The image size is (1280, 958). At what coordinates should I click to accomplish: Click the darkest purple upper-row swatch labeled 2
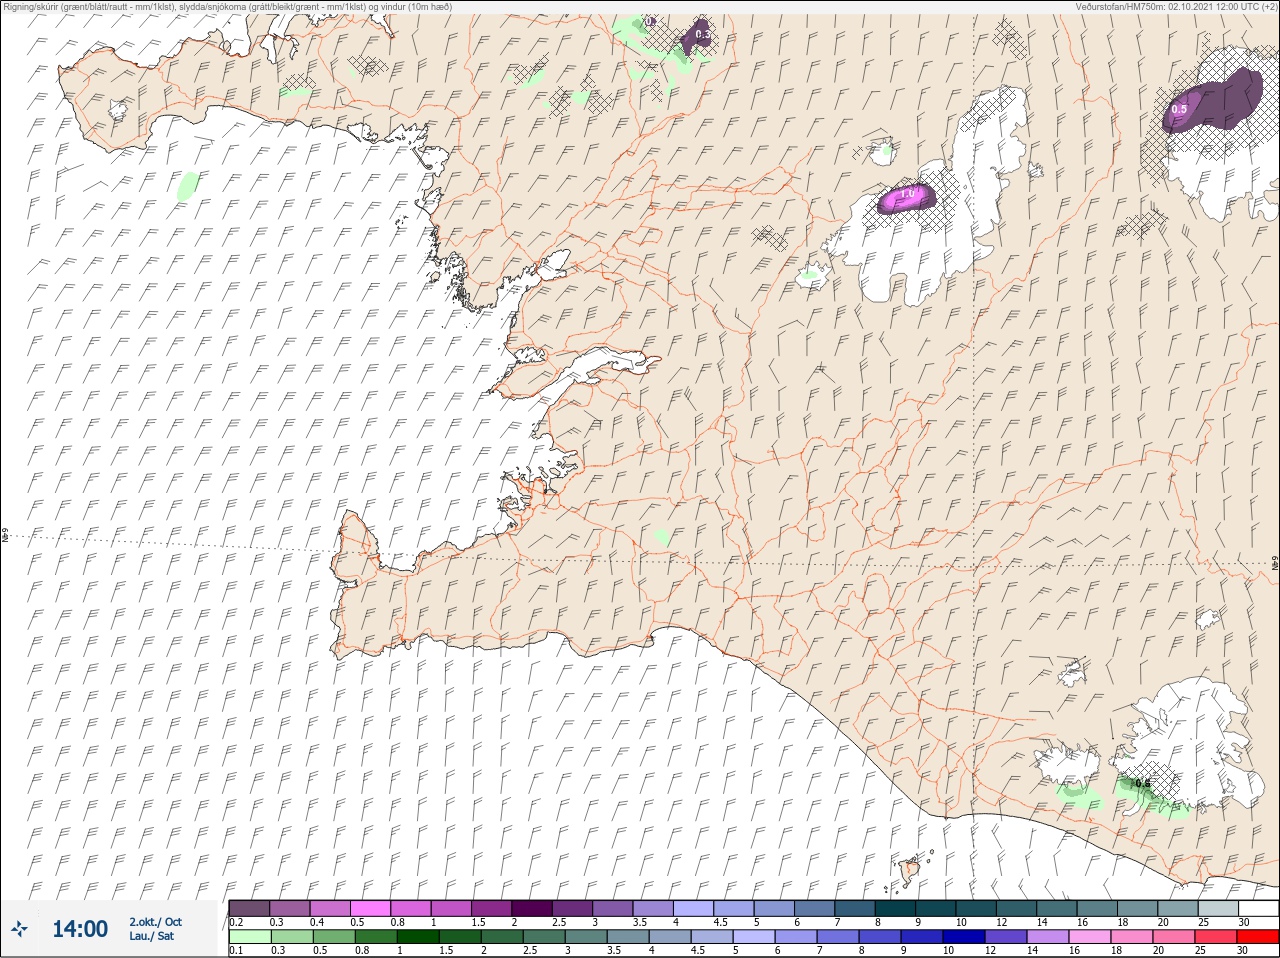tap(532, 908)
